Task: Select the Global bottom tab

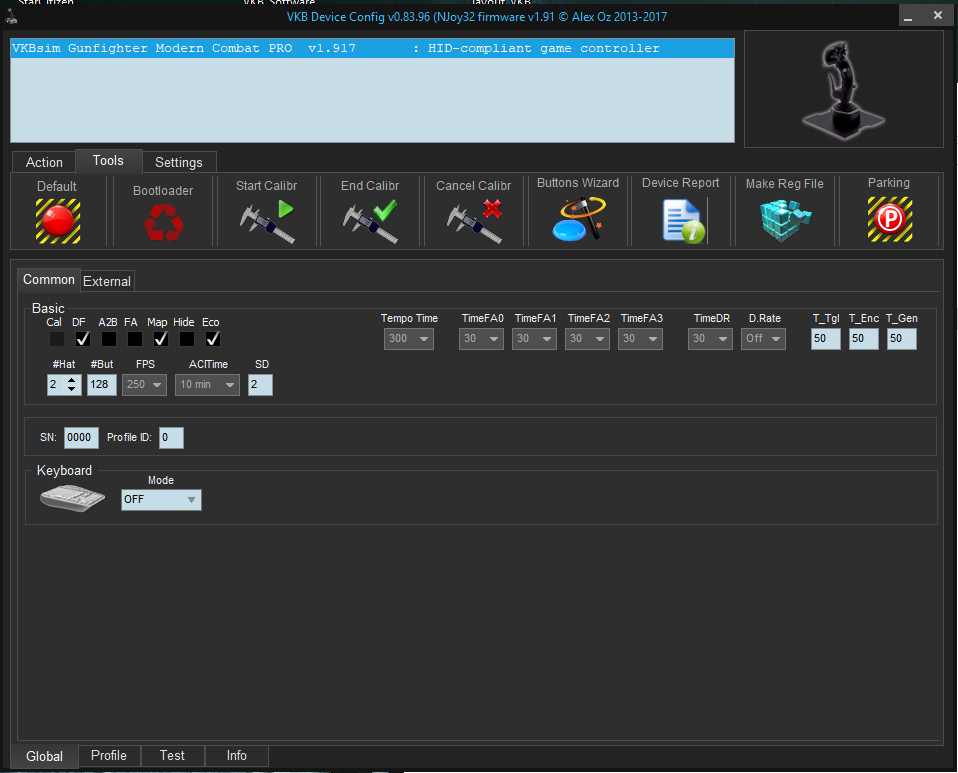Action: pos(45,757)
